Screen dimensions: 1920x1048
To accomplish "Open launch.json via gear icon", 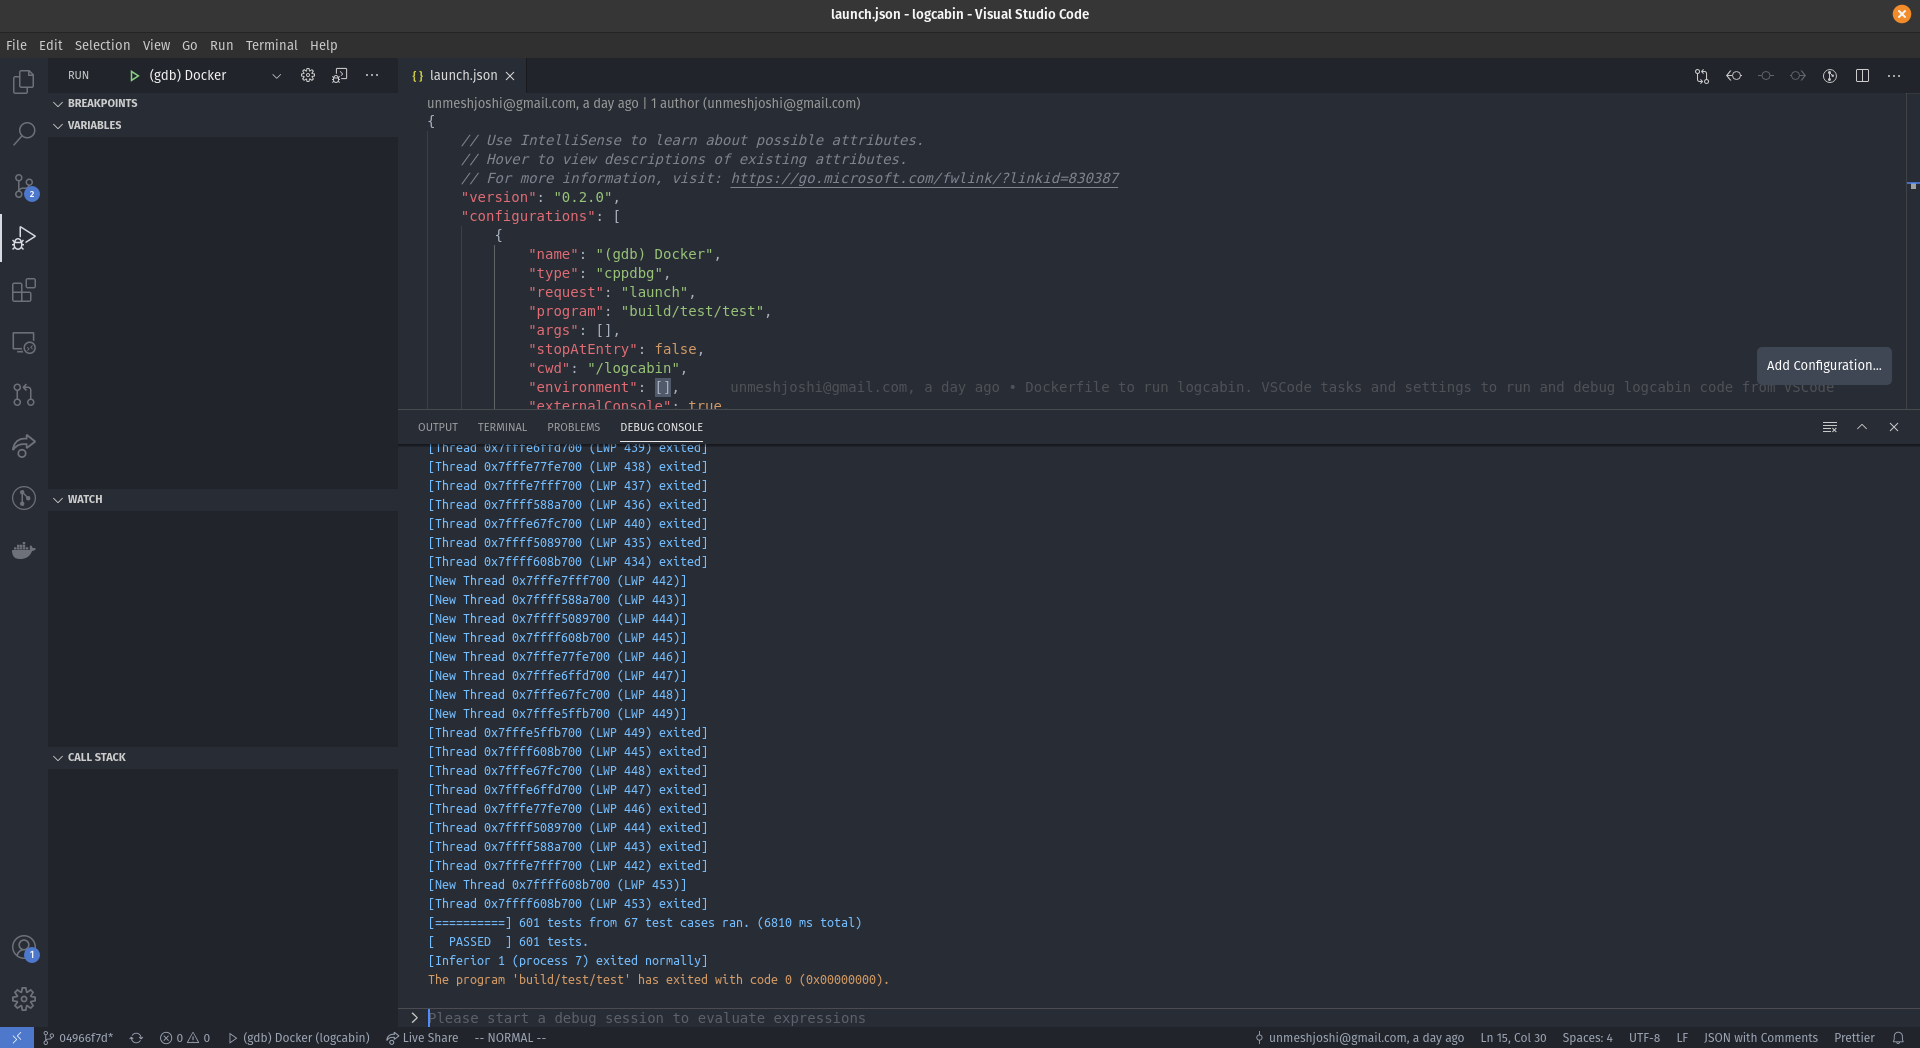I will click(308, 76).
